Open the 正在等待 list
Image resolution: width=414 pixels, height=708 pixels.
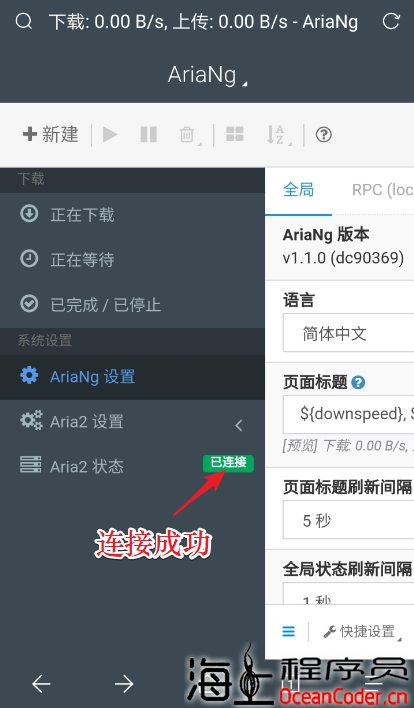pos(132,260)
